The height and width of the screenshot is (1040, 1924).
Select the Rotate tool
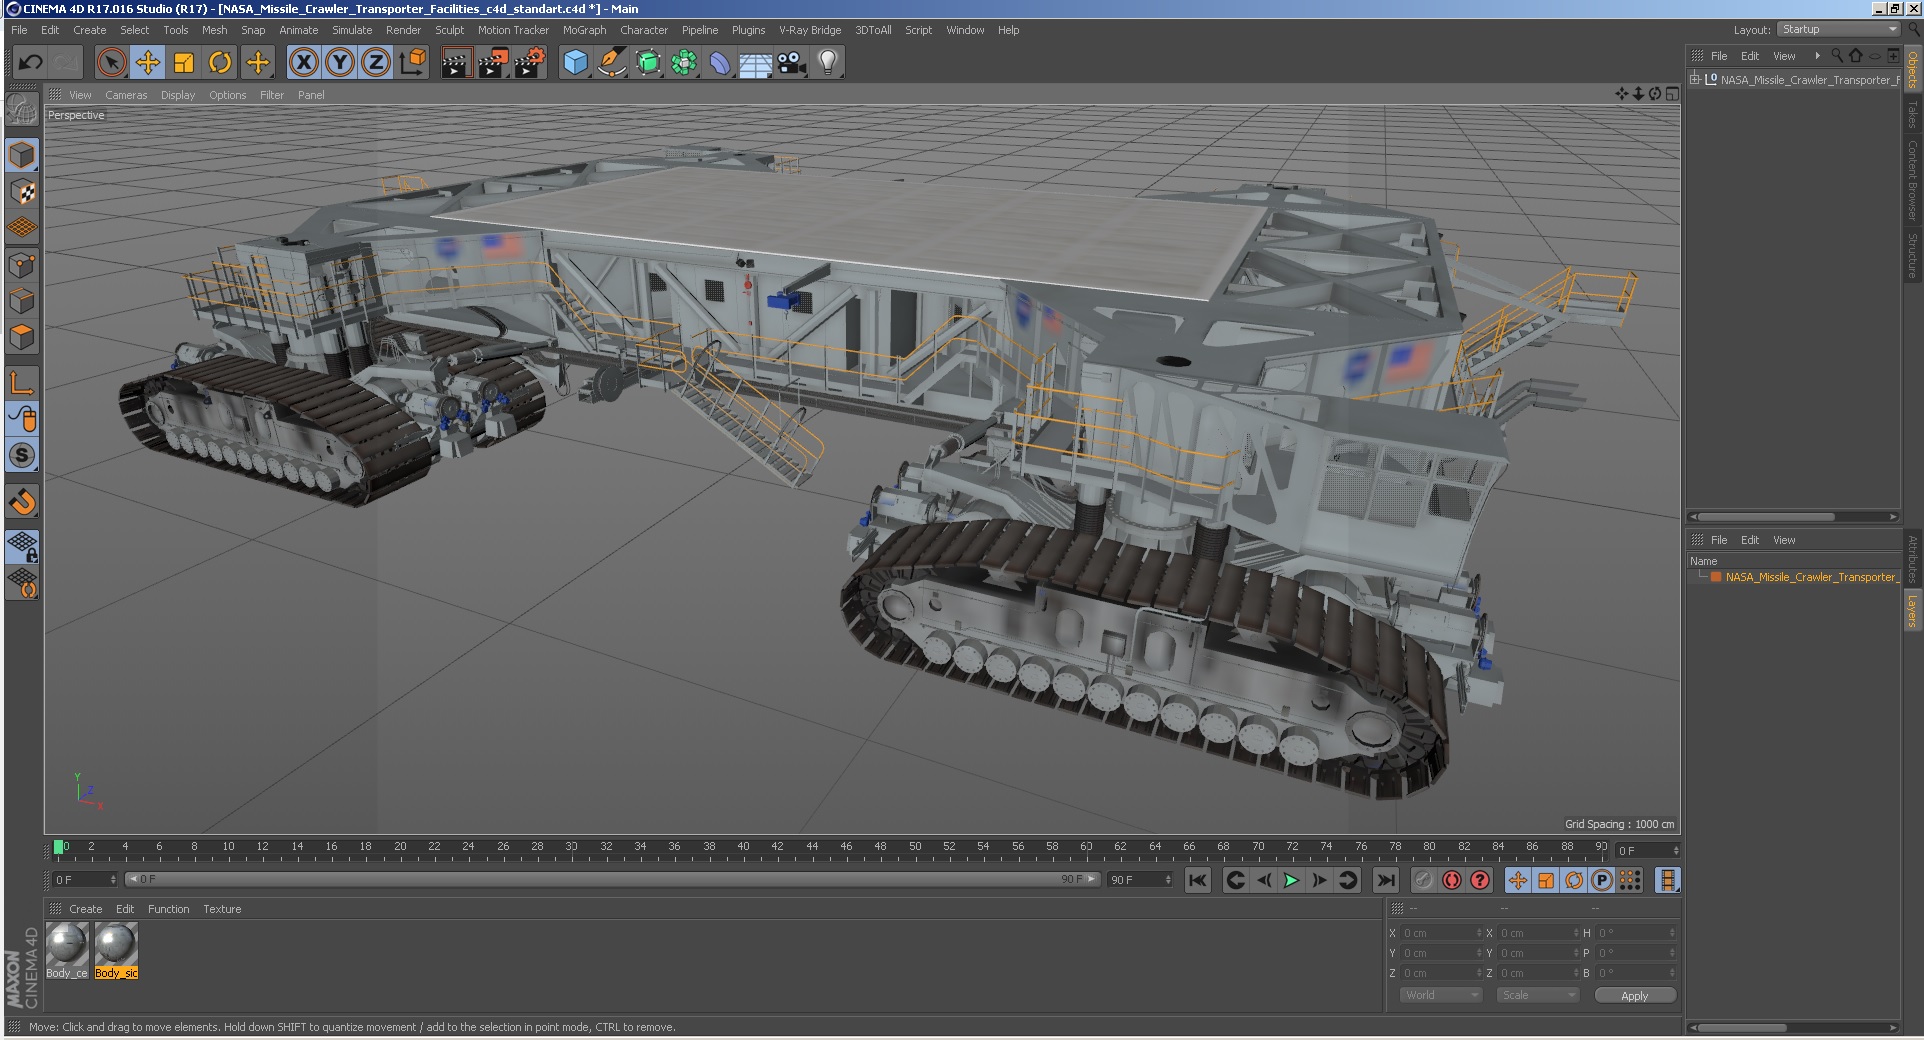click(x=220, y=63)
